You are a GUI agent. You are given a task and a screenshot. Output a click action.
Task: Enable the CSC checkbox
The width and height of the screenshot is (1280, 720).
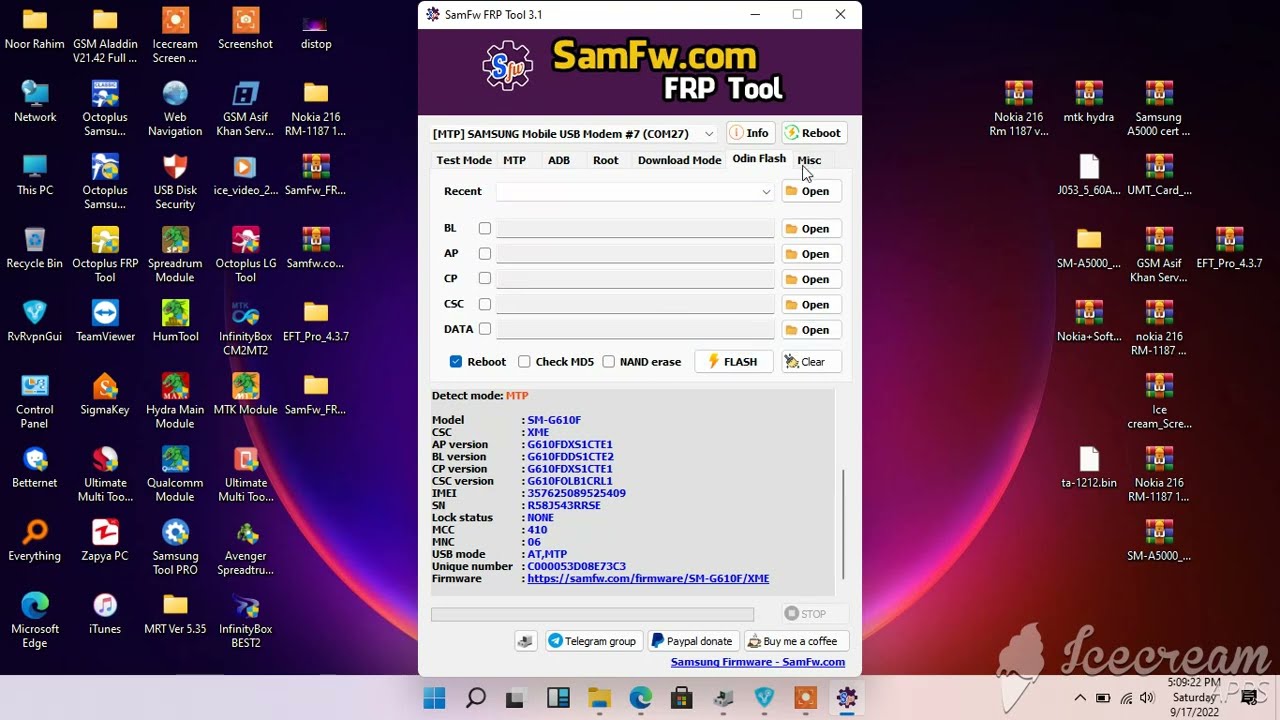point(485,304)
